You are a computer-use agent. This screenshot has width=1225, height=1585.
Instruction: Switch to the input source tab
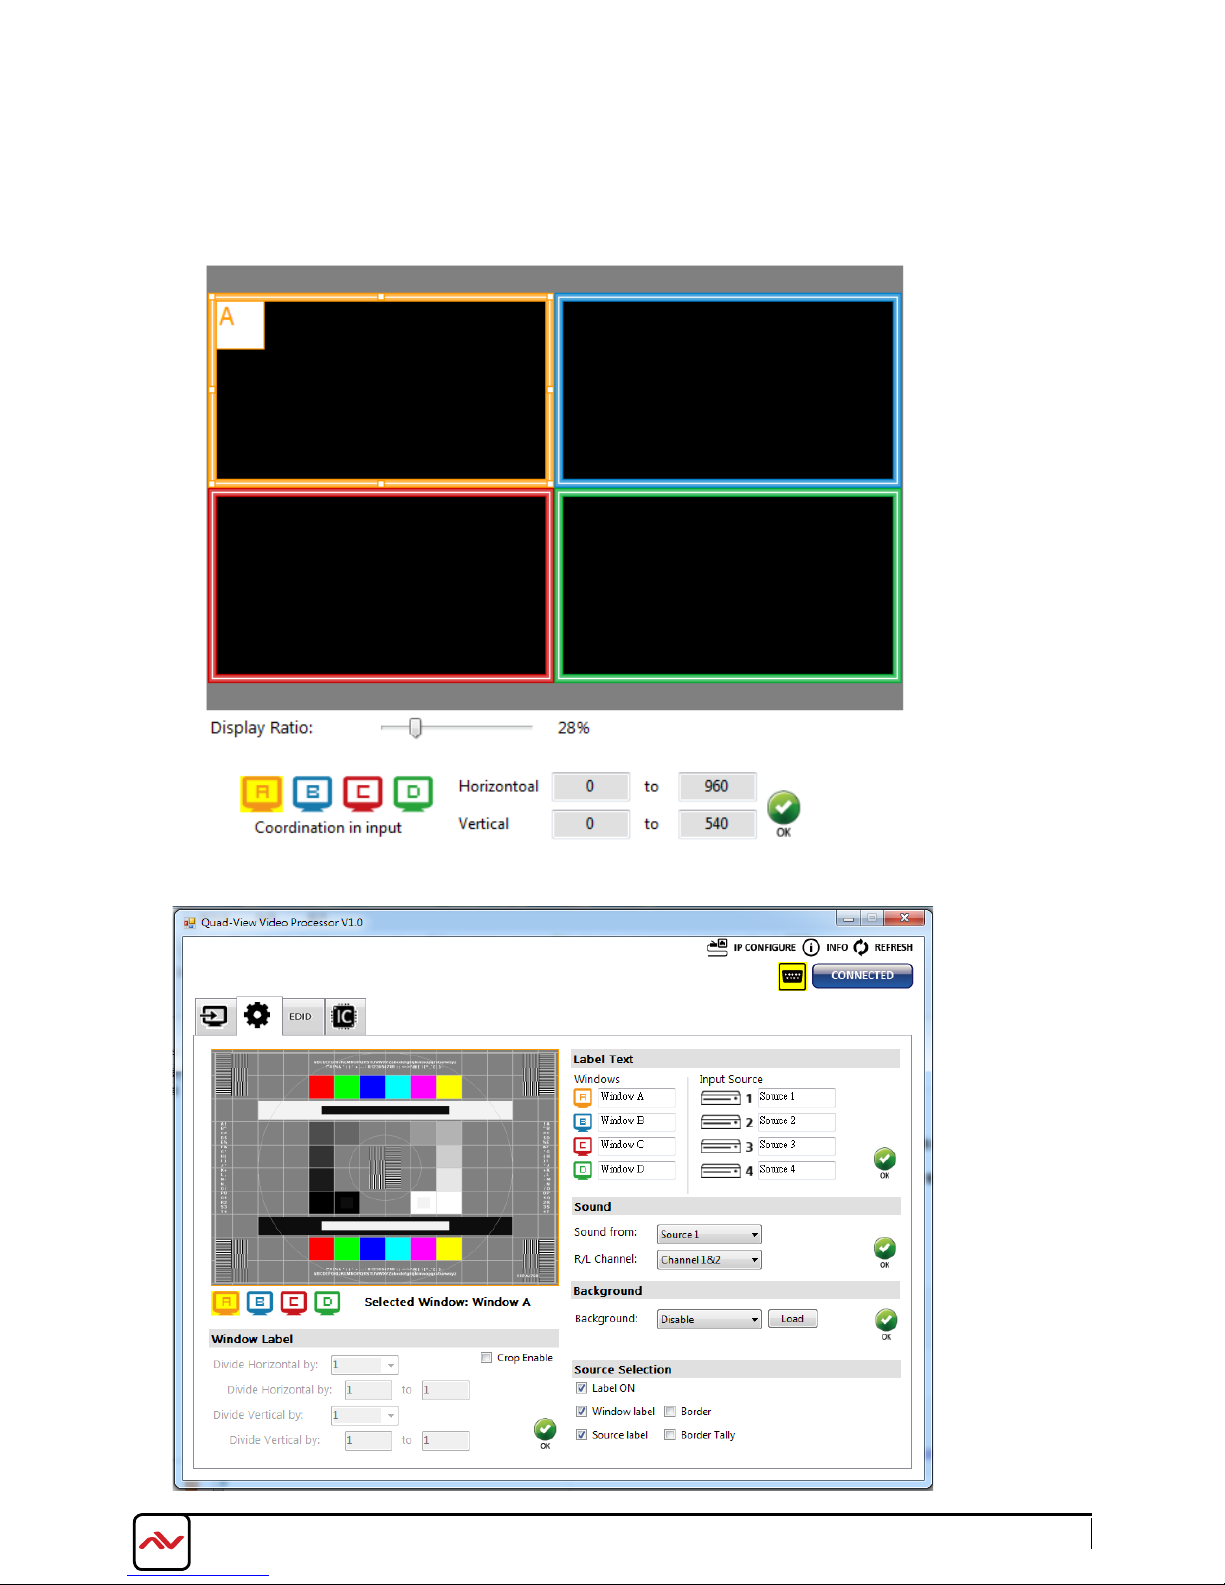pos(215,1016)
